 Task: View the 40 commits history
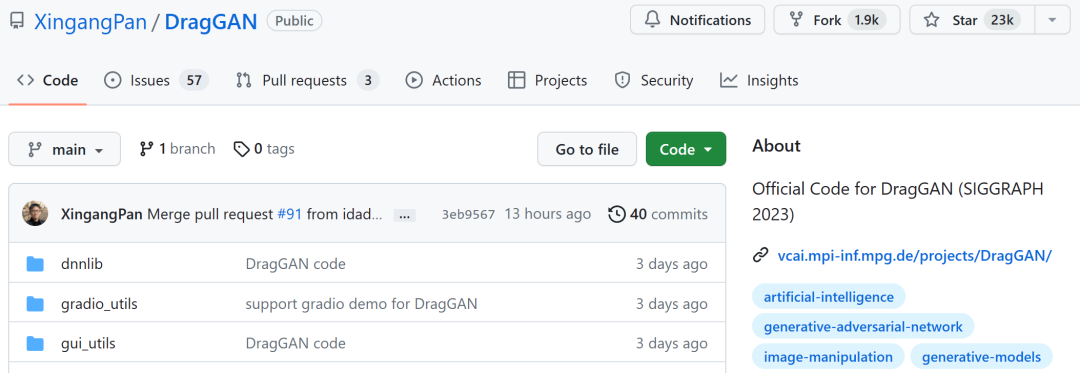tap(658, 215)
